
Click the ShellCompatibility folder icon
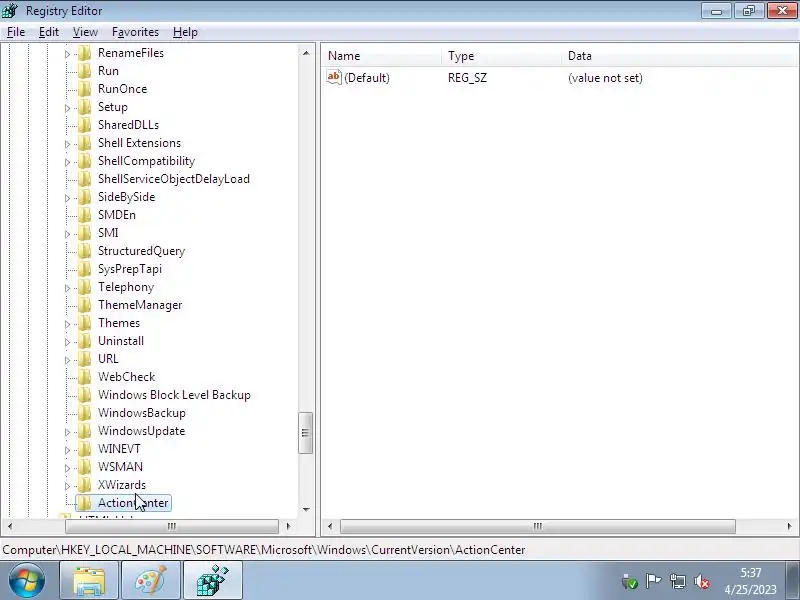85,161
